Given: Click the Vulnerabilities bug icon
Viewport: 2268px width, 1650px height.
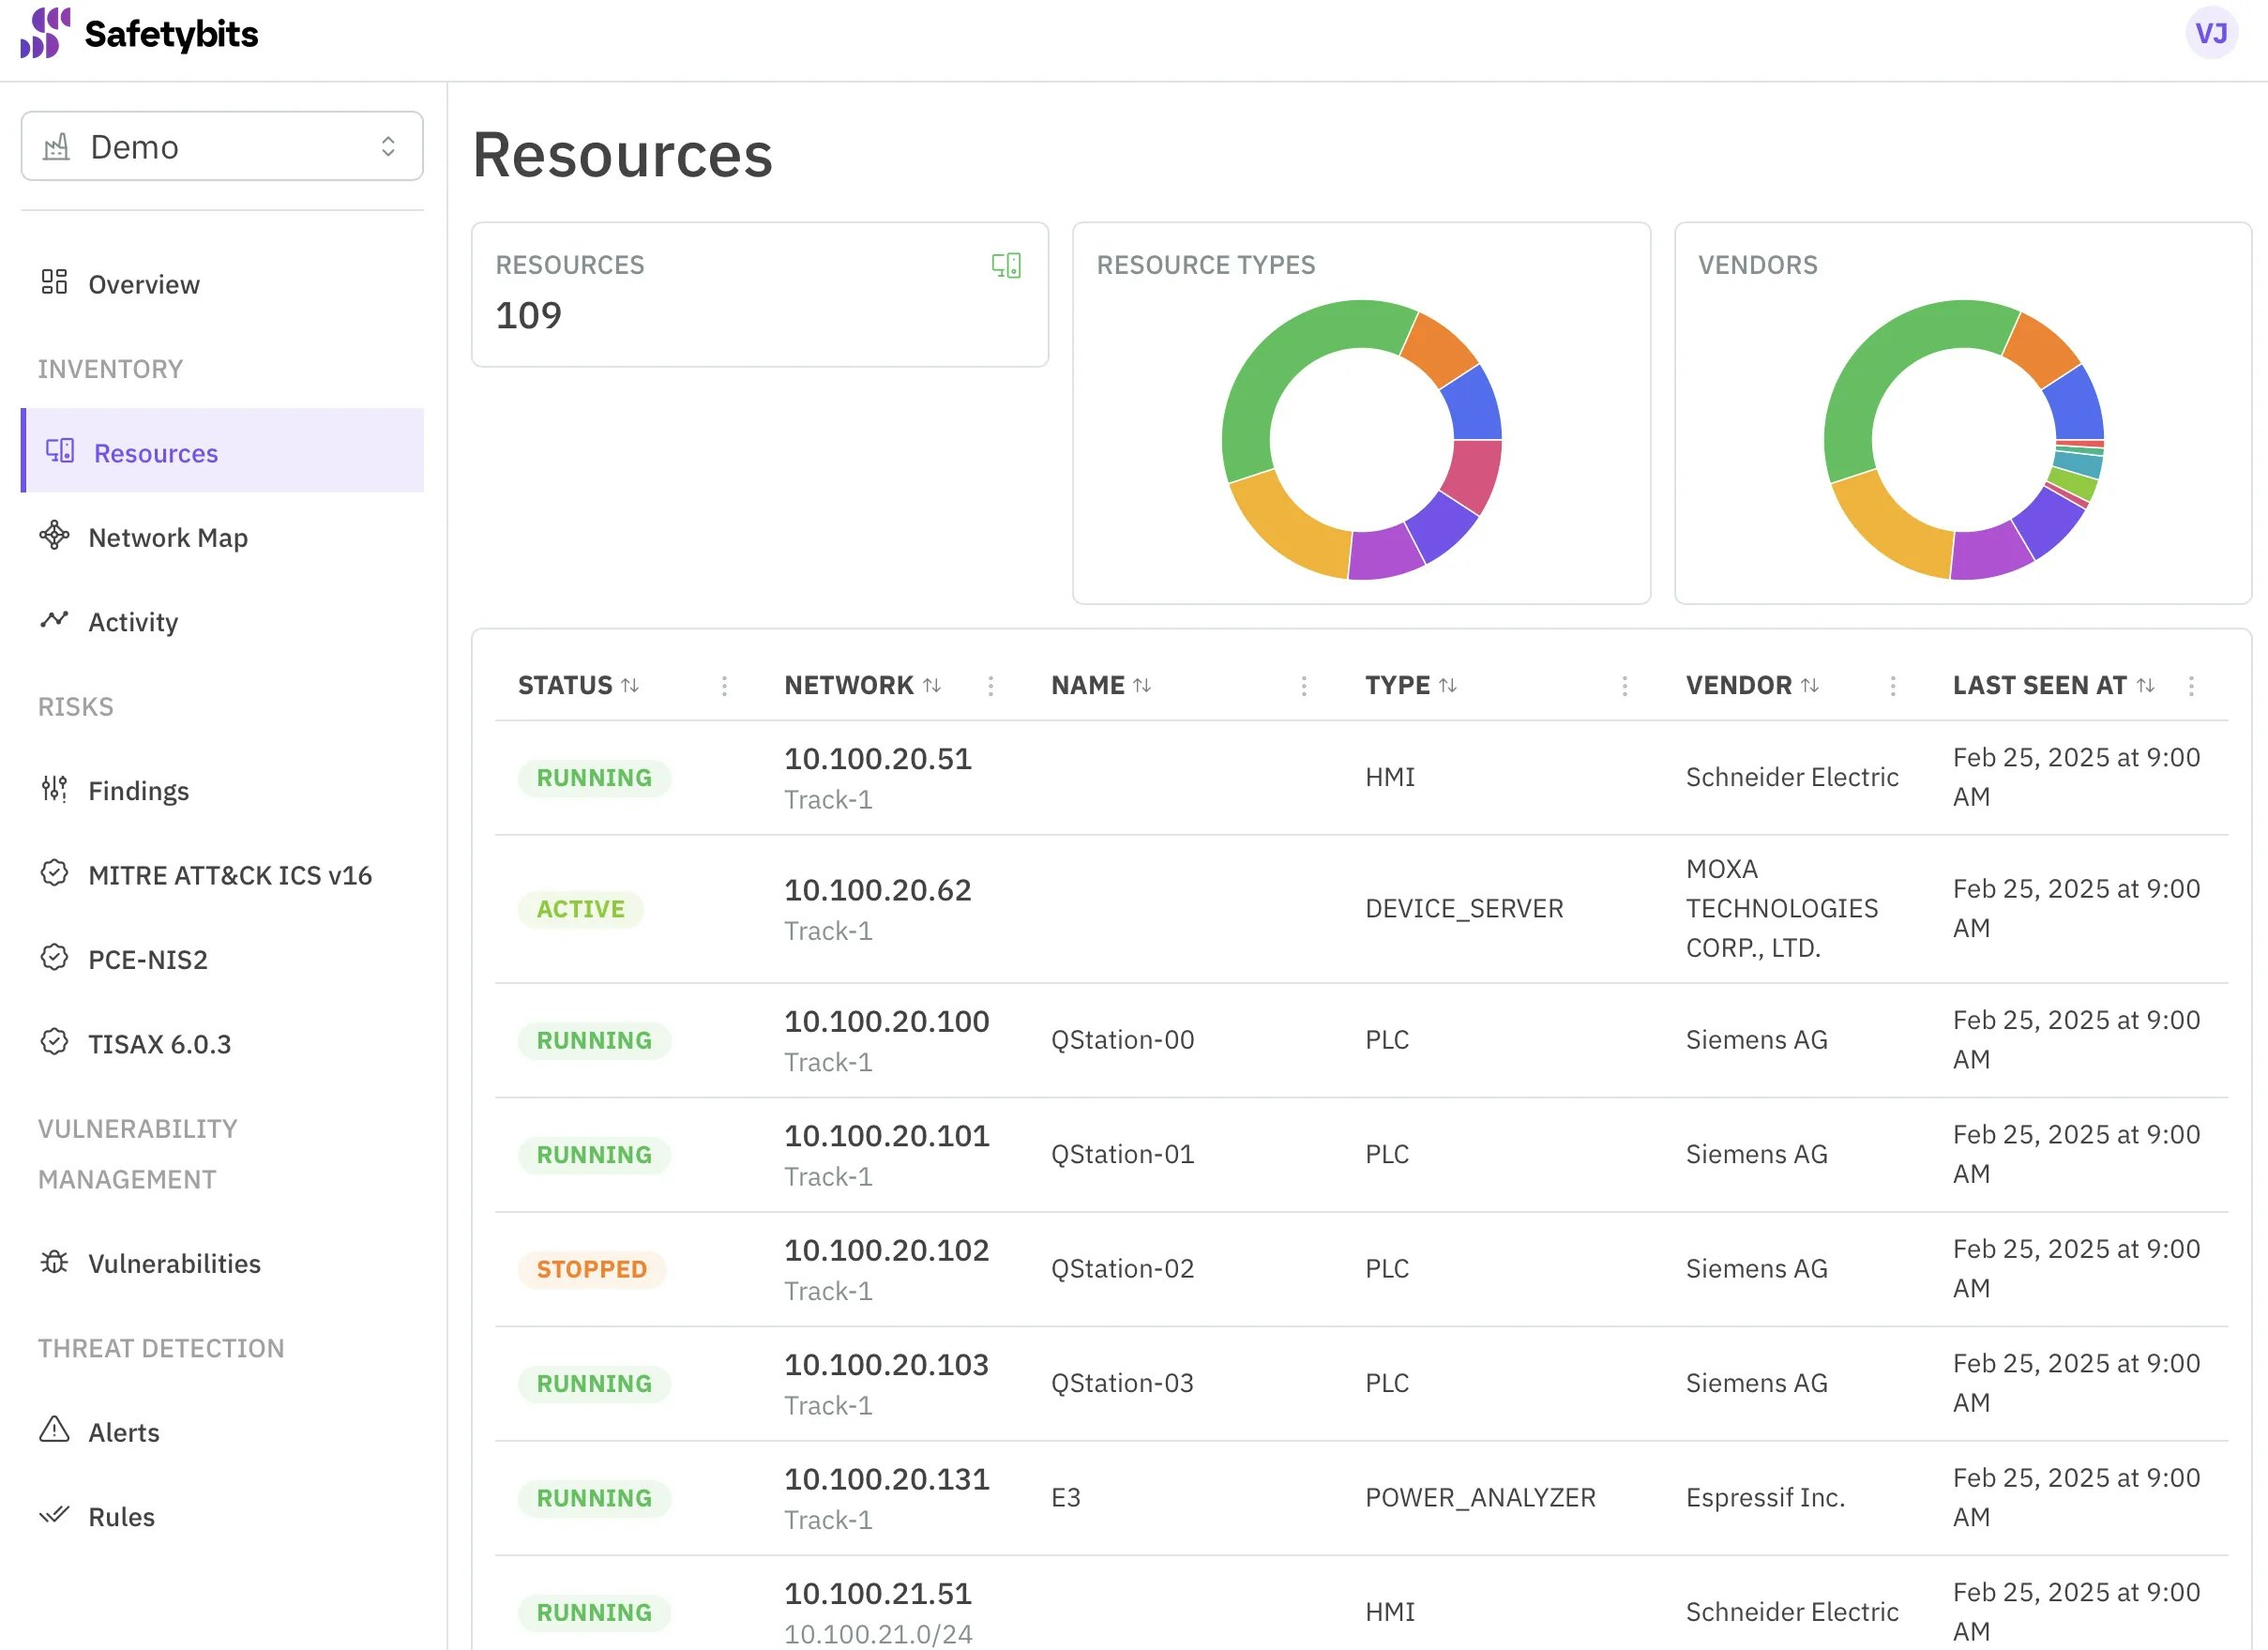Looking at the screenshot, I should click(x=54, y=1262).
